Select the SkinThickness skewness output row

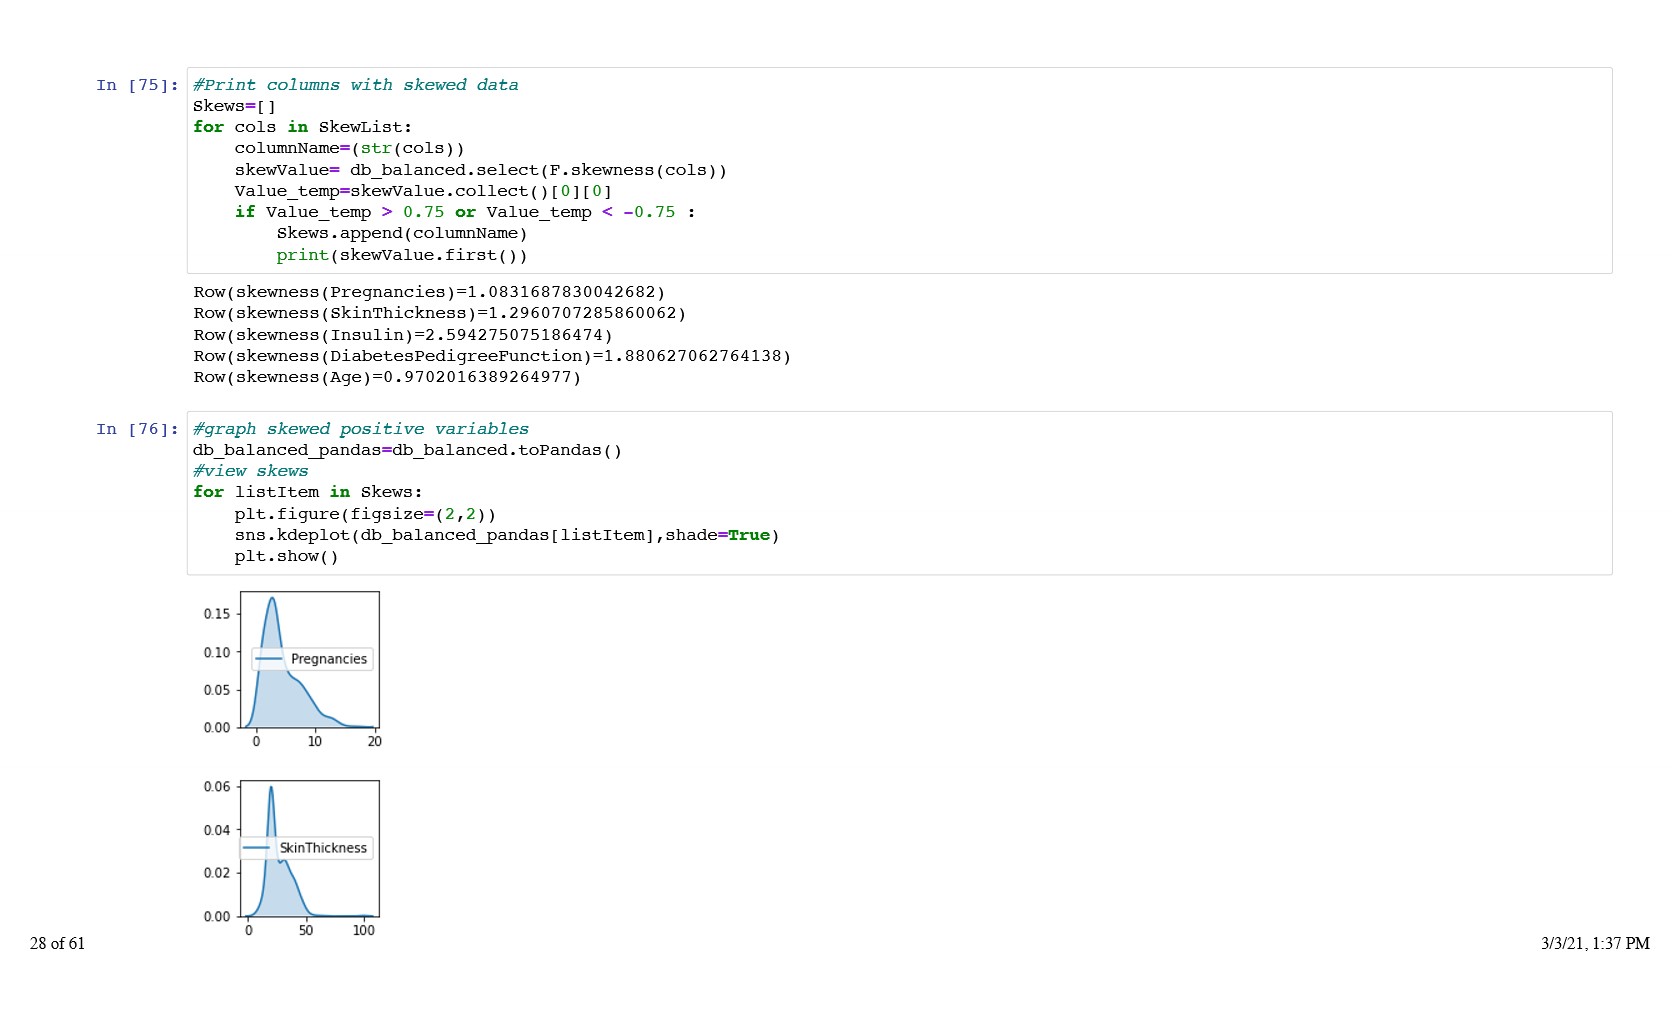439,313
